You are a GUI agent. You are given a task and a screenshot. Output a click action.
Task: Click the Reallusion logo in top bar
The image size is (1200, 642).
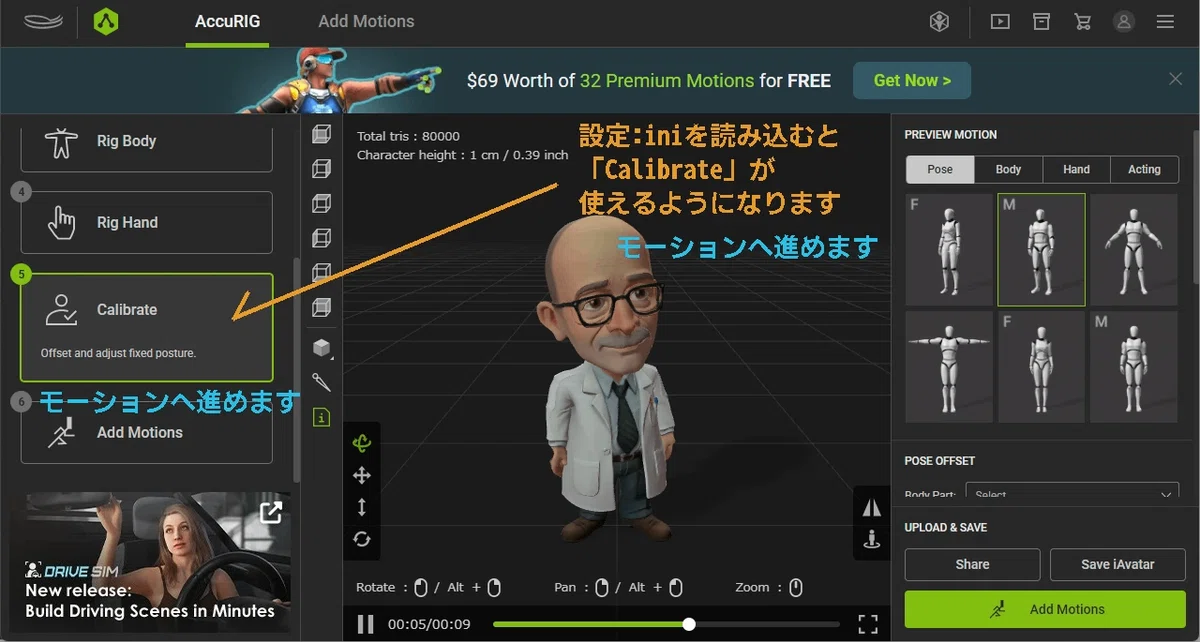[x=43, y=21]
